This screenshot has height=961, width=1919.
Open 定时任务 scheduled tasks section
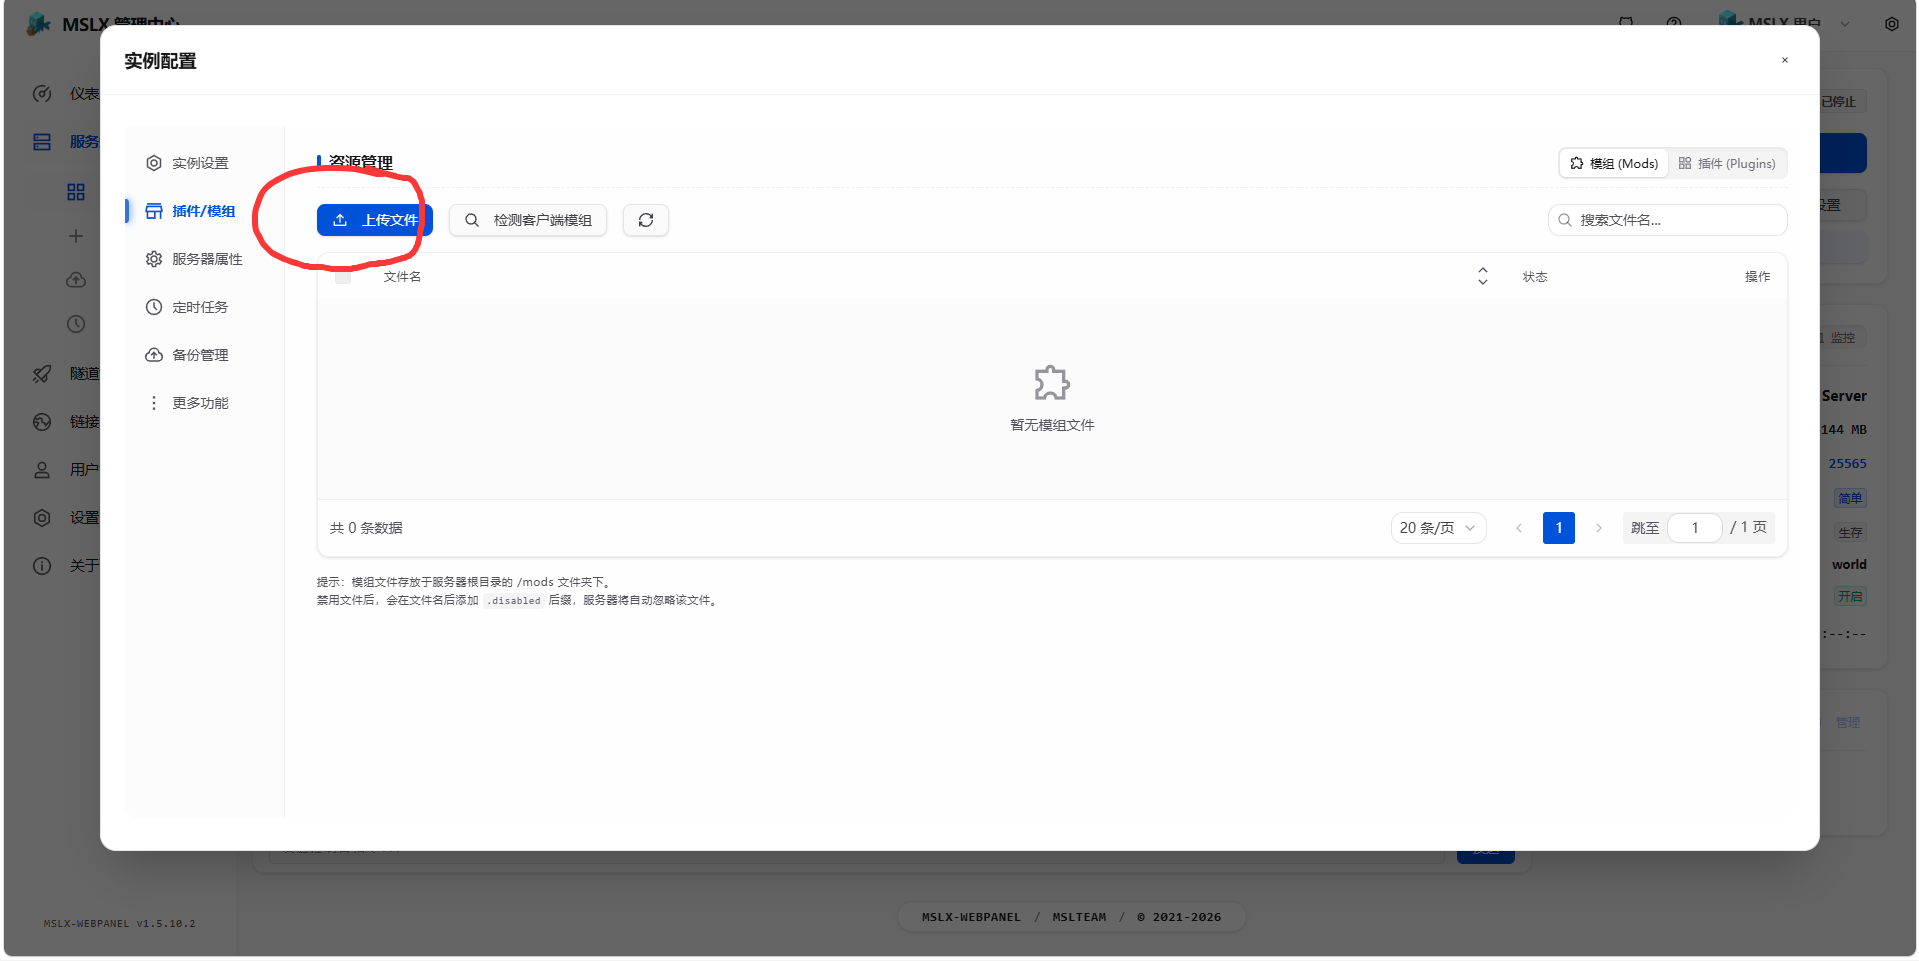[187, 307]
